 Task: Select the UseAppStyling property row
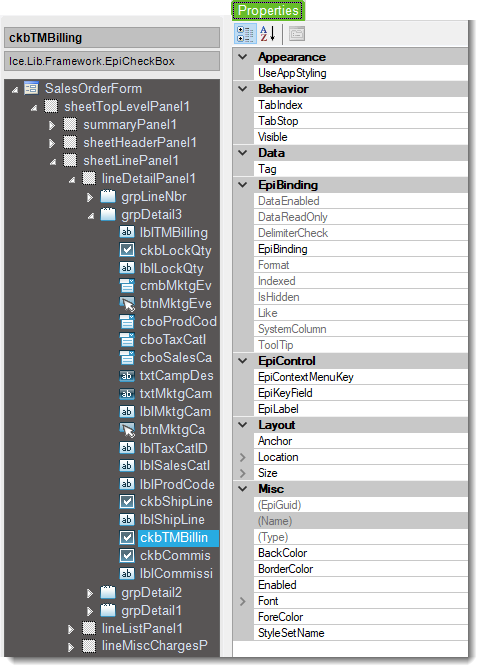(360, 73)
